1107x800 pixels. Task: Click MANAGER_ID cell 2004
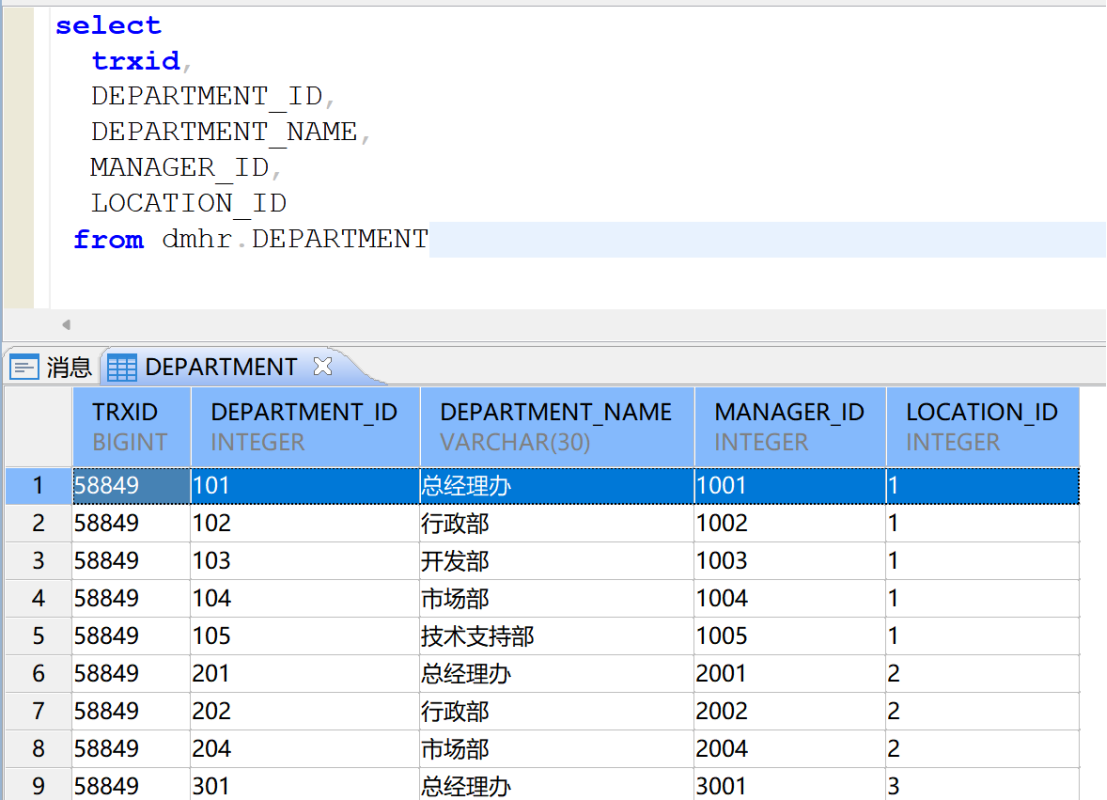(790, 748)
